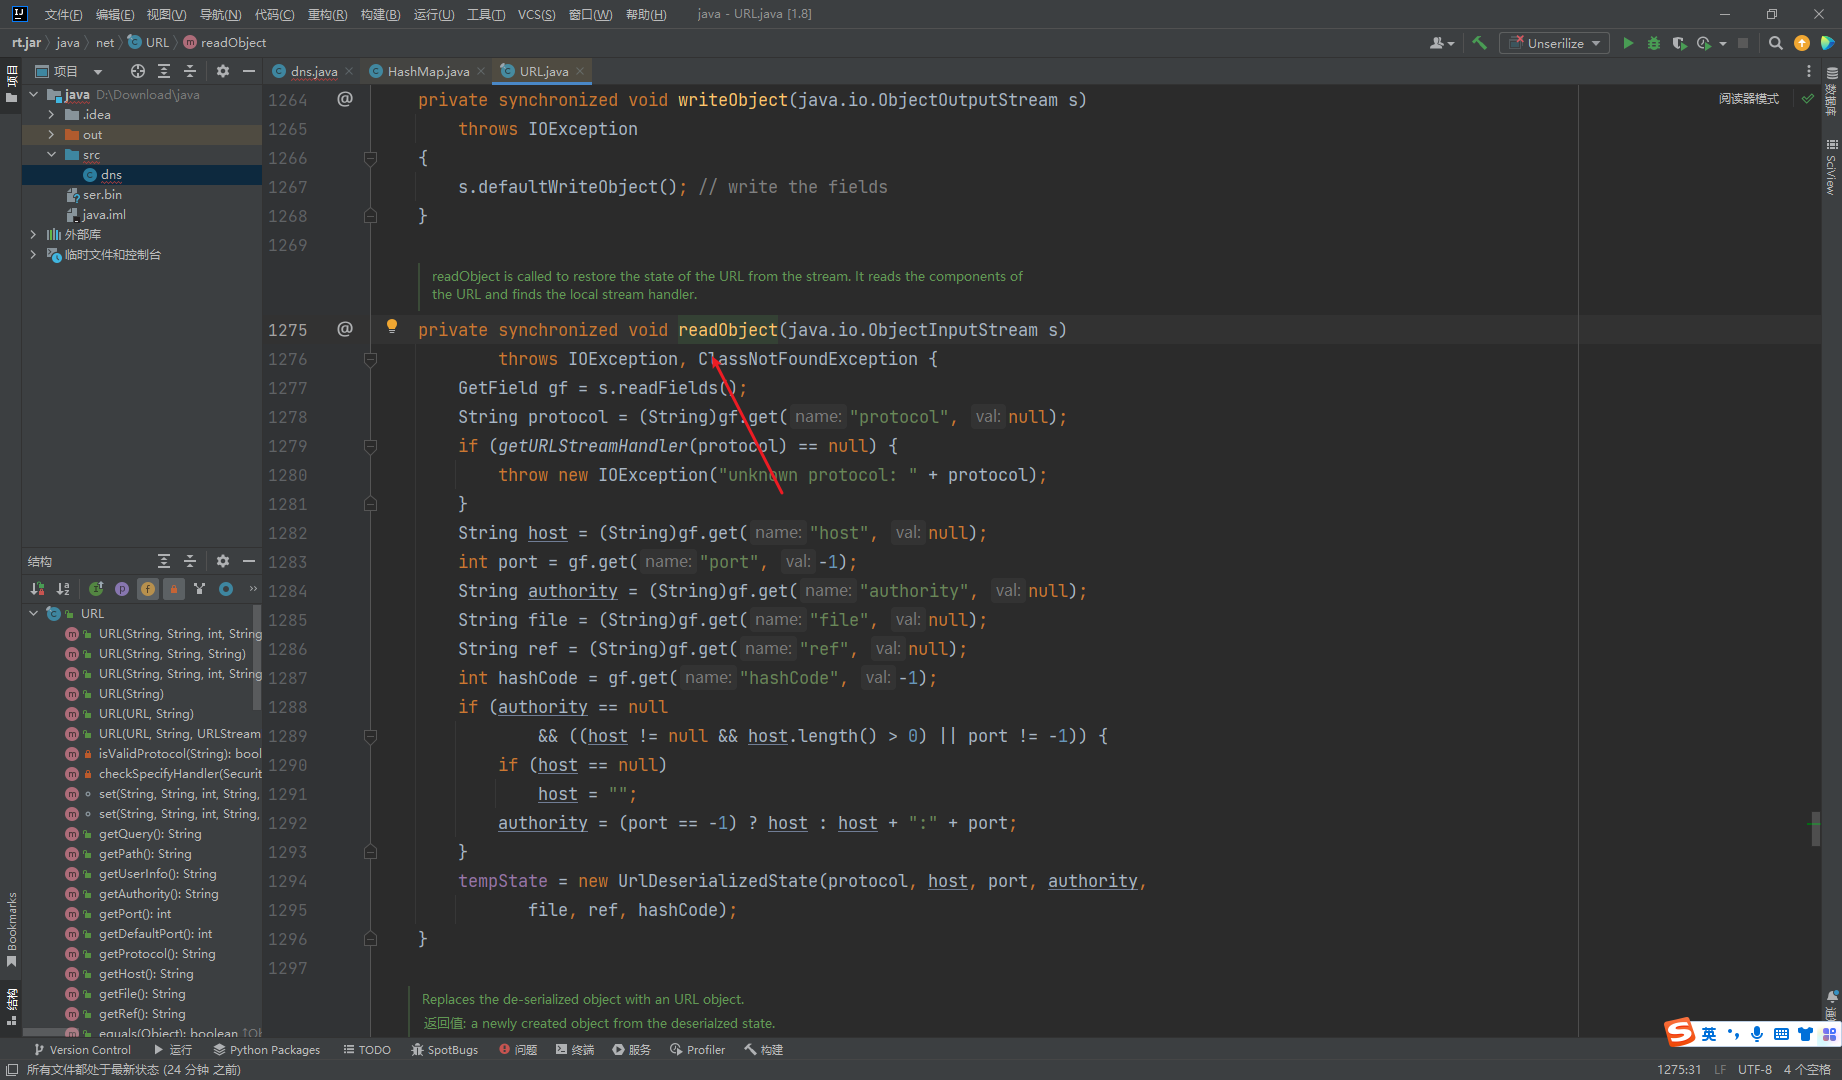Screen dimensions: 1842x1080
Task: Click the structure panel scrollbar
Action: tap(257, 658)
